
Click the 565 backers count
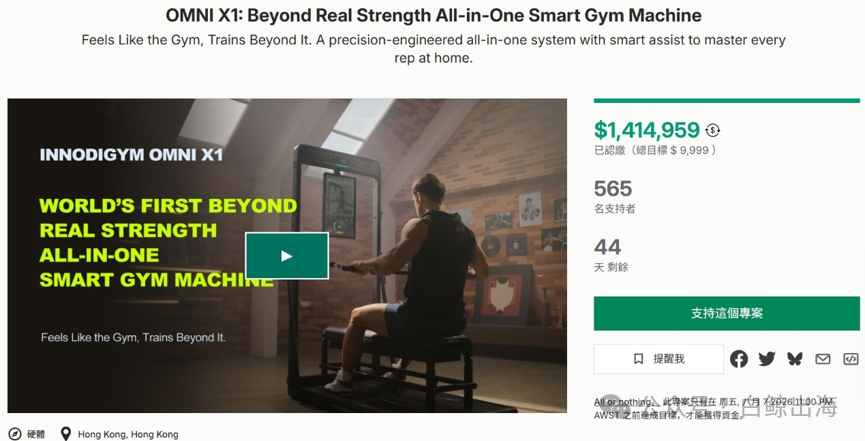pyautogui.click(x=613, y=189)
